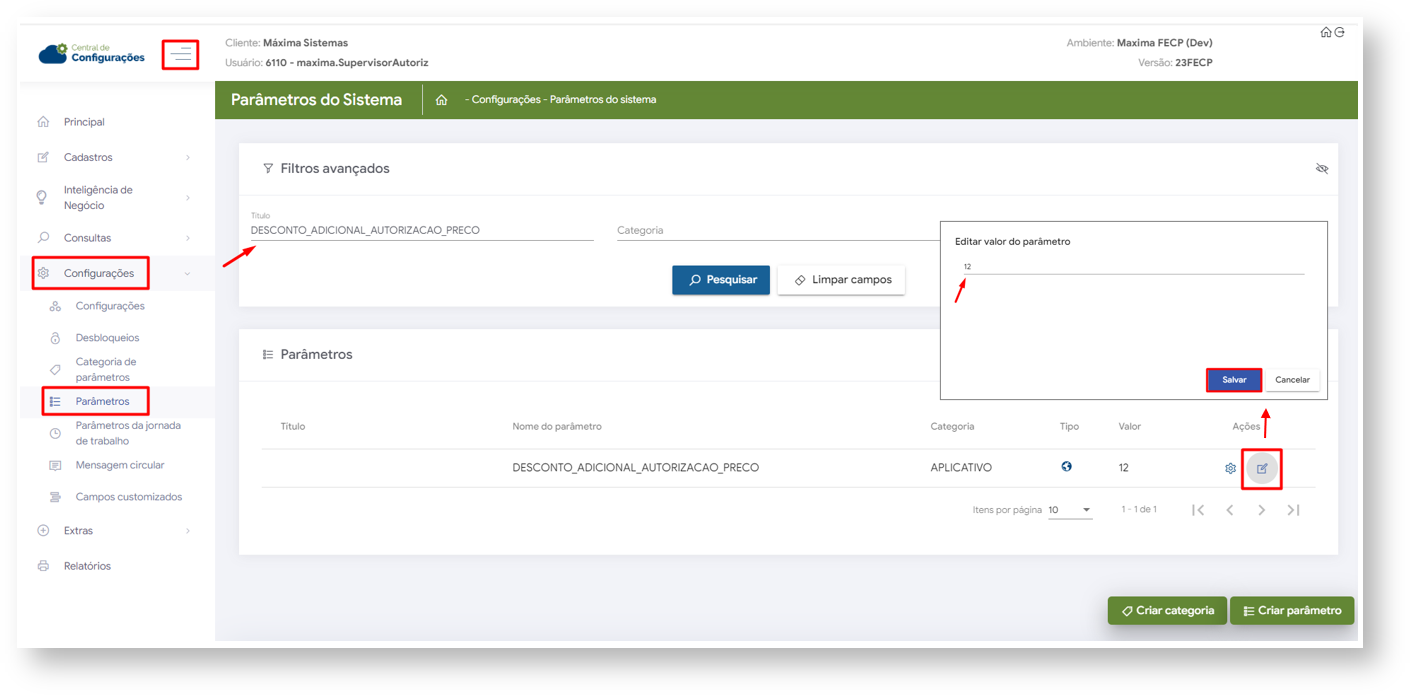Viewport: 1411px width, 696px height.
Task: Select Mensagem circular menu item
Action: 119,465
